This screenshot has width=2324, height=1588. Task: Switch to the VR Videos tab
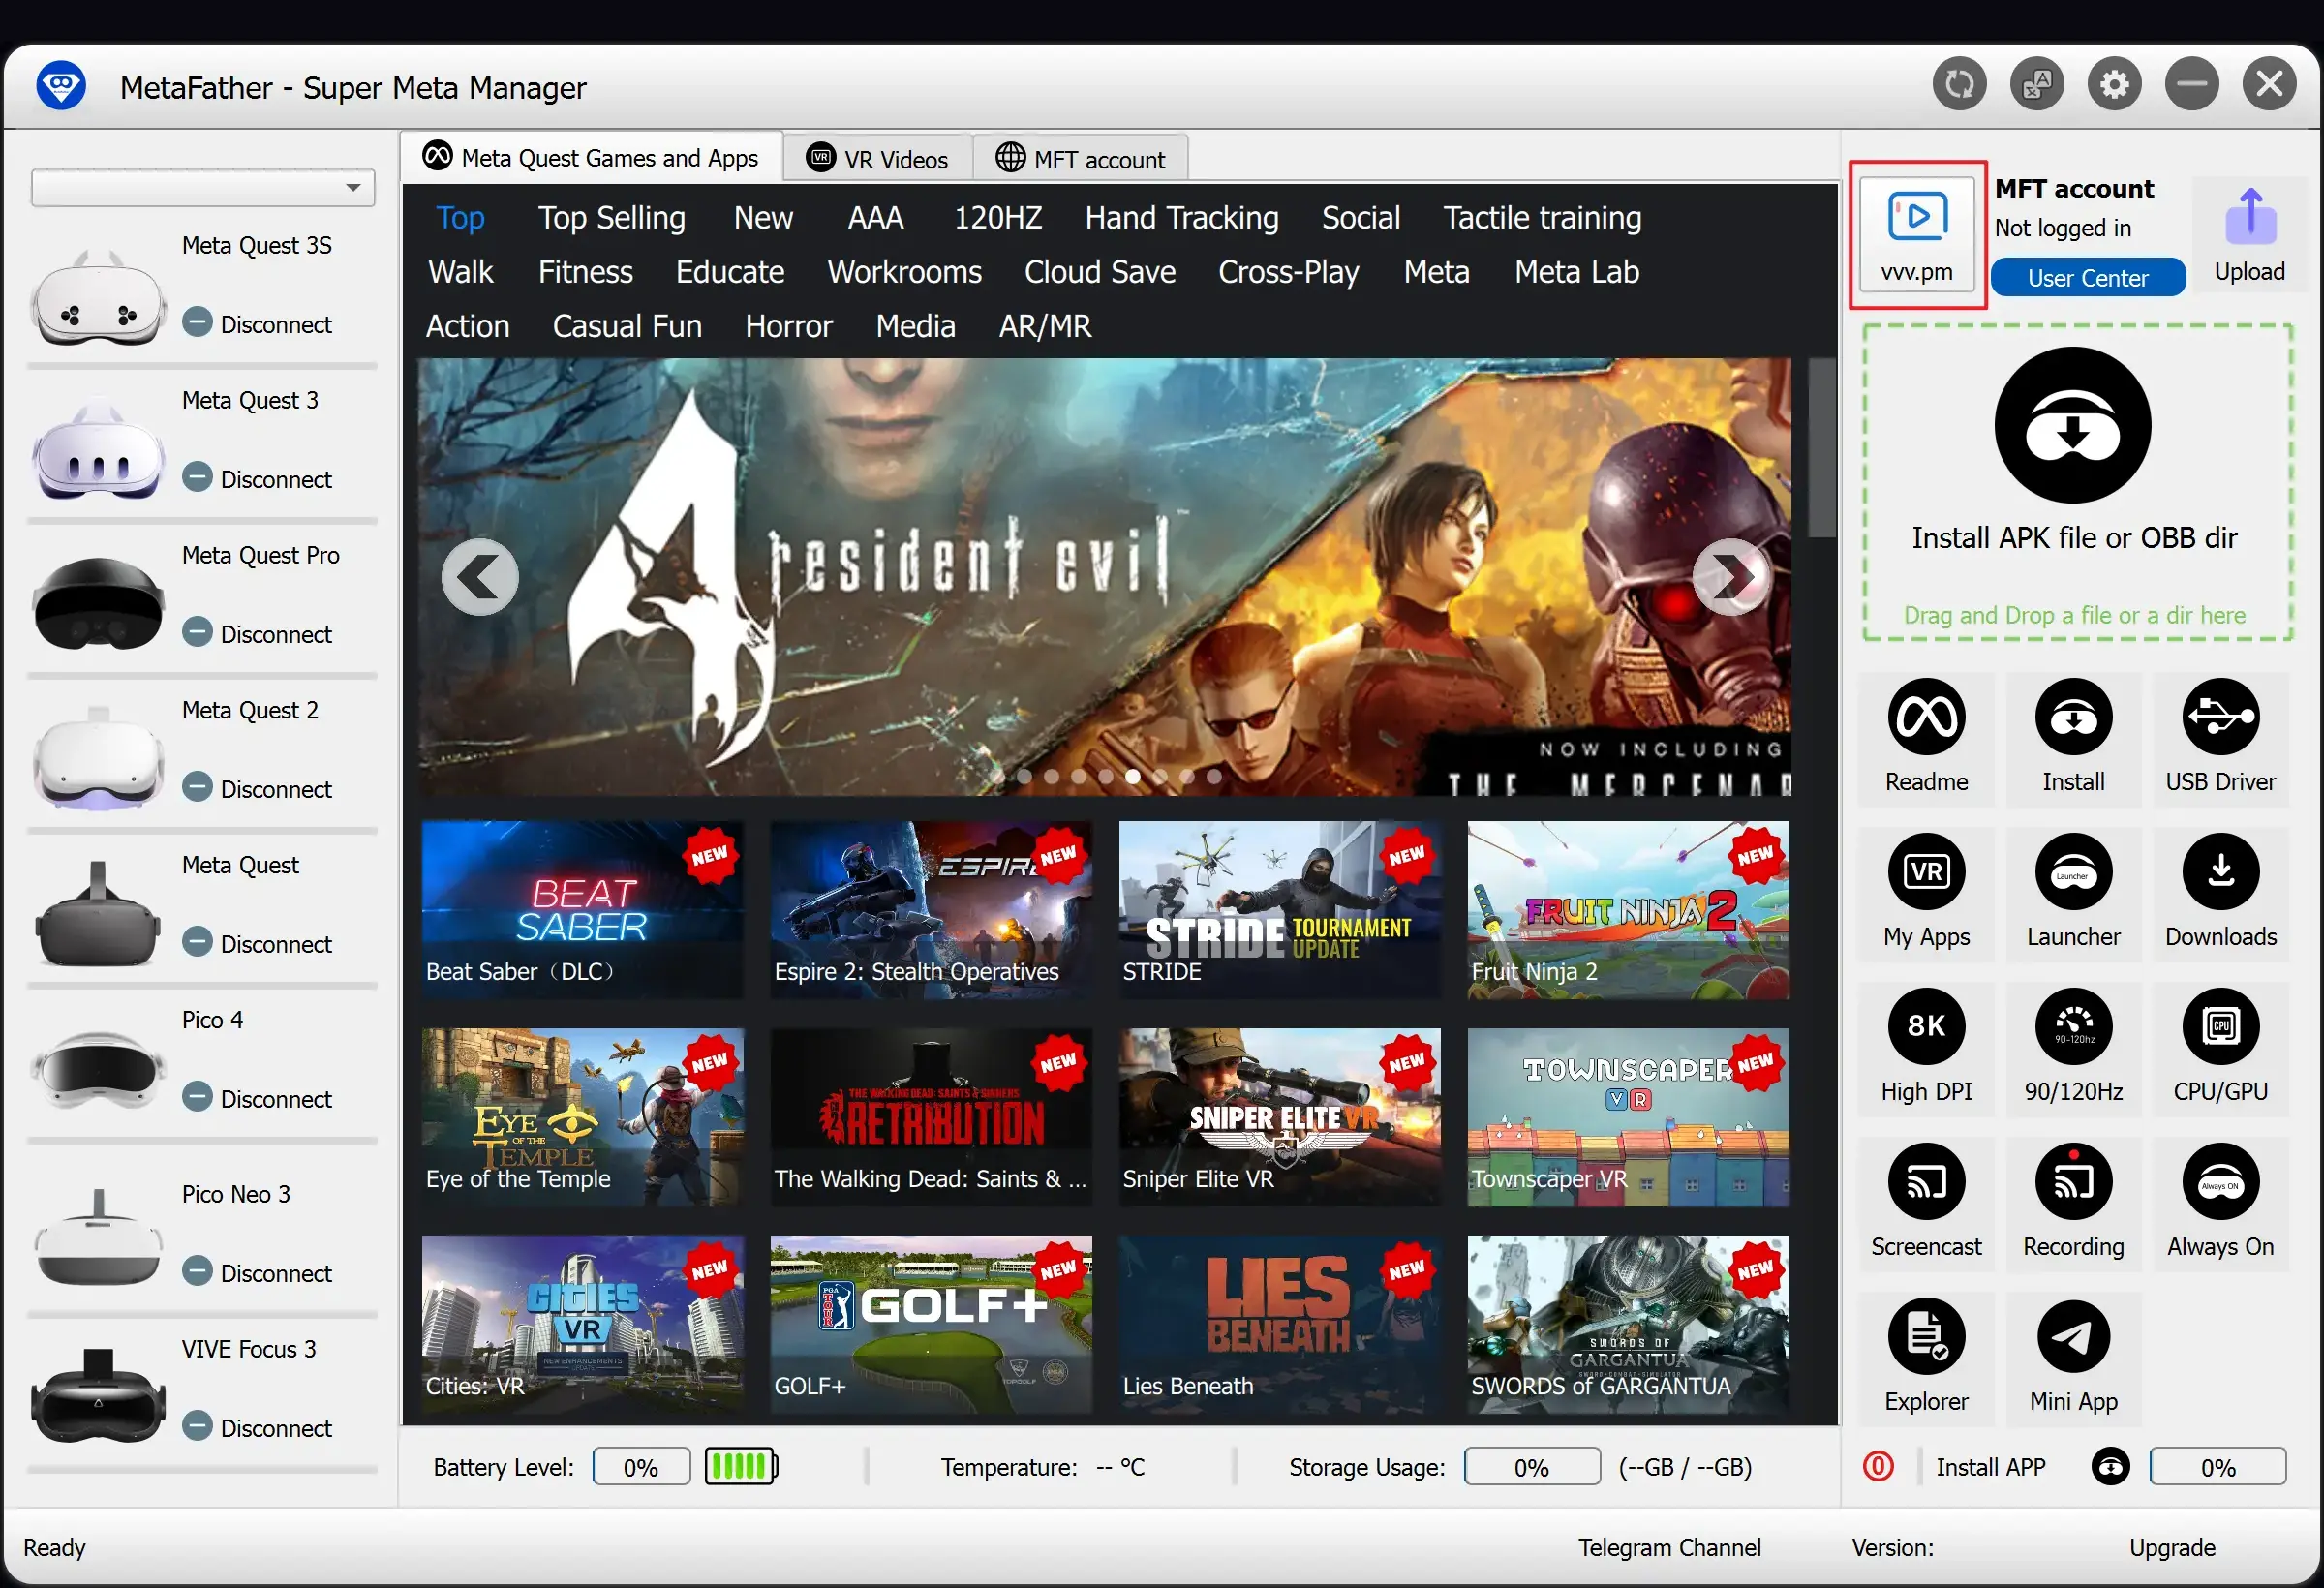pyautogui.click(x=878, y=159)
